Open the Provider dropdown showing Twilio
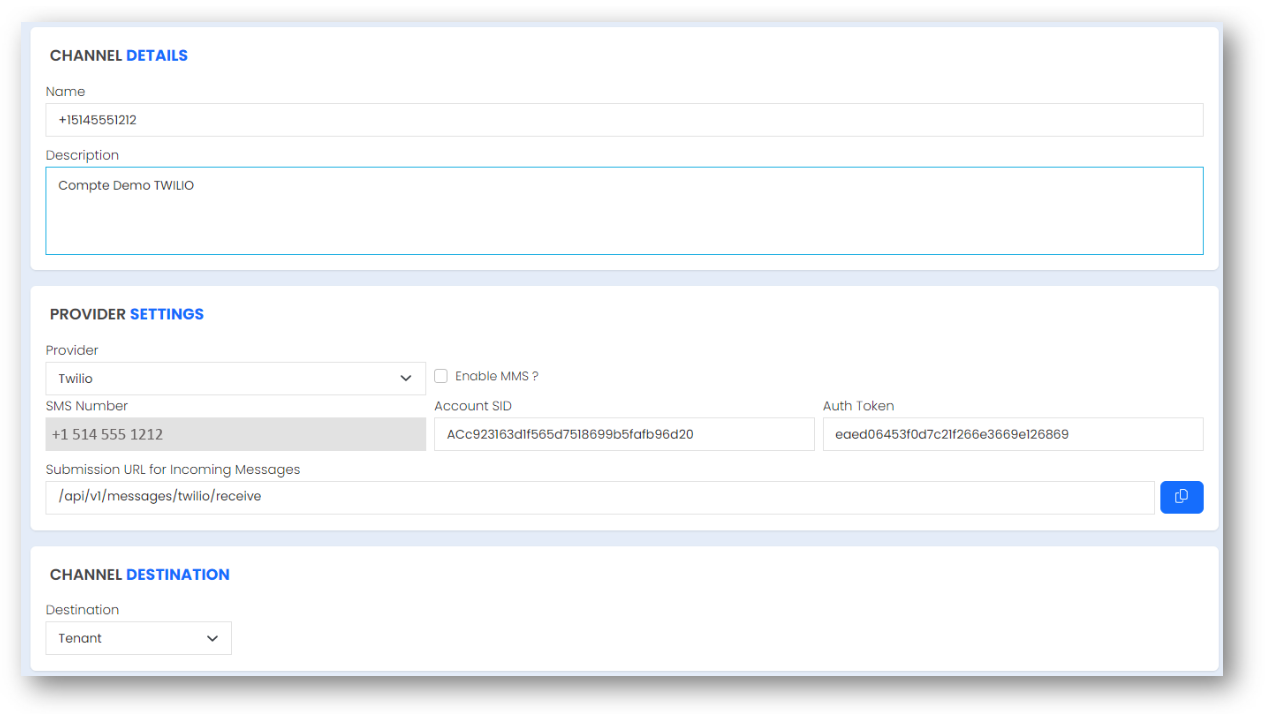Screen dimensions: 1272x717 coord(236,378)
